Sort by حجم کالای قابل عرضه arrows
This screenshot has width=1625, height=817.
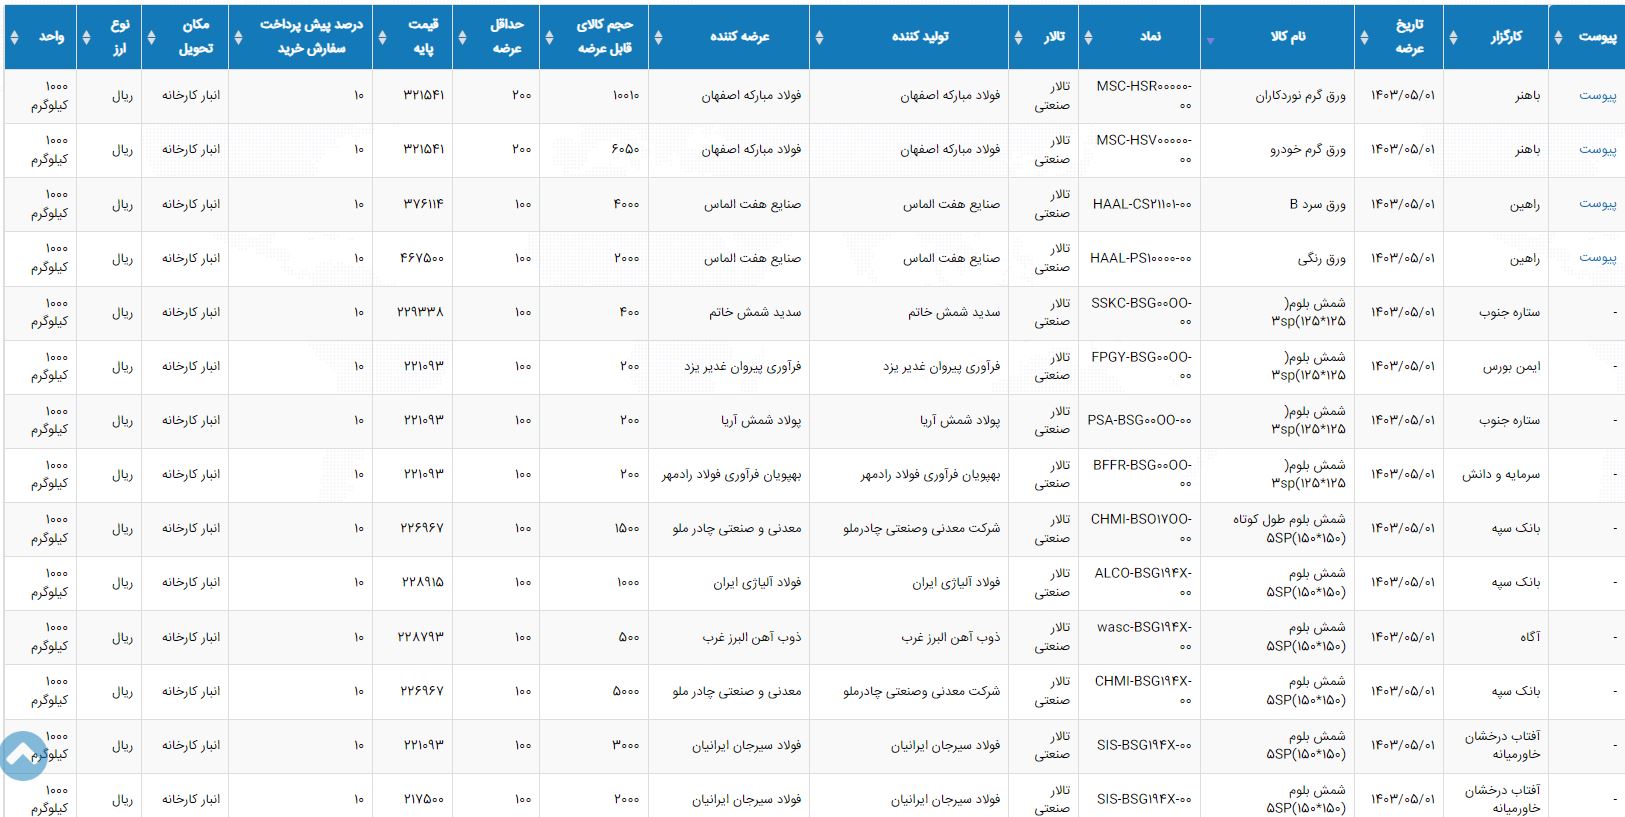(x=549, y=37)
